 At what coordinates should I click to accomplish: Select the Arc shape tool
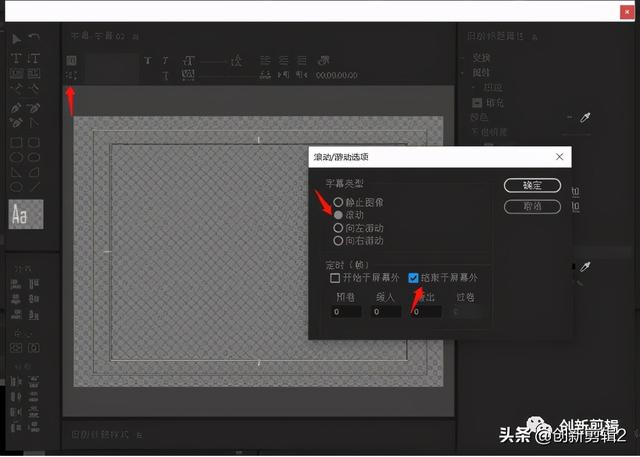[x=33, y=172]
